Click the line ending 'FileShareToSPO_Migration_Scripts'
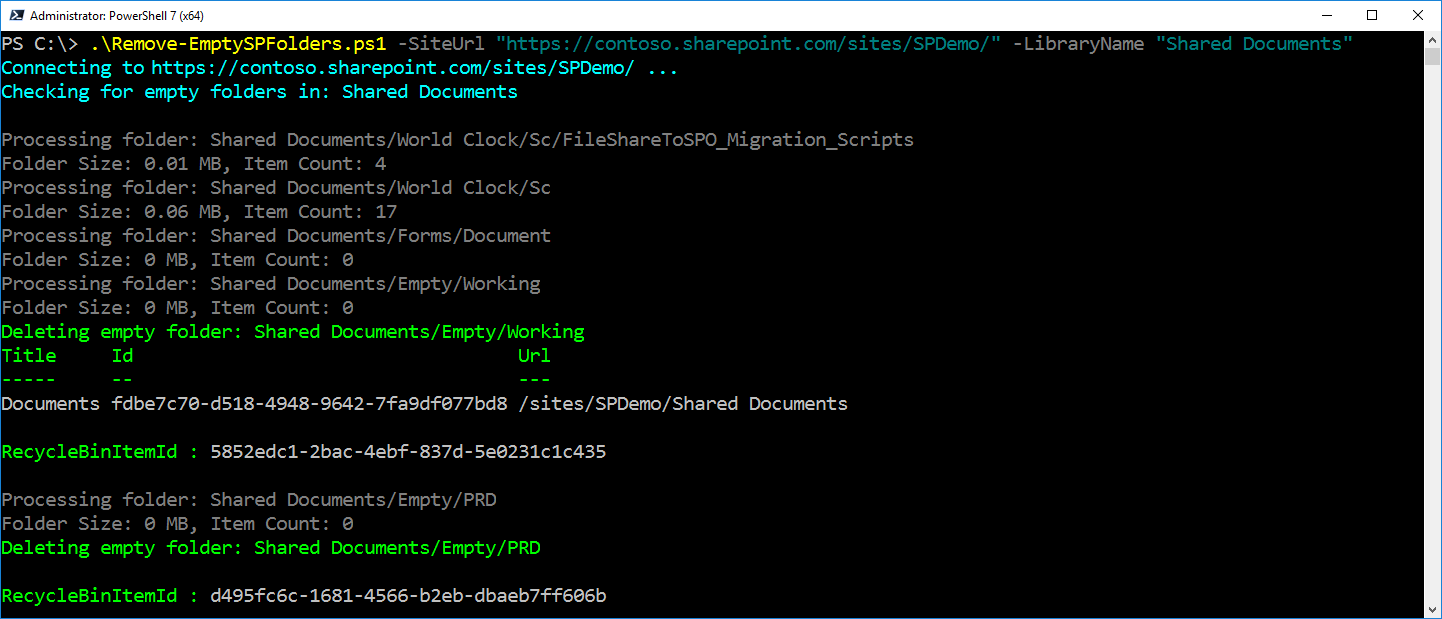This screenshot has height=619, width=1442. [458, 140]
